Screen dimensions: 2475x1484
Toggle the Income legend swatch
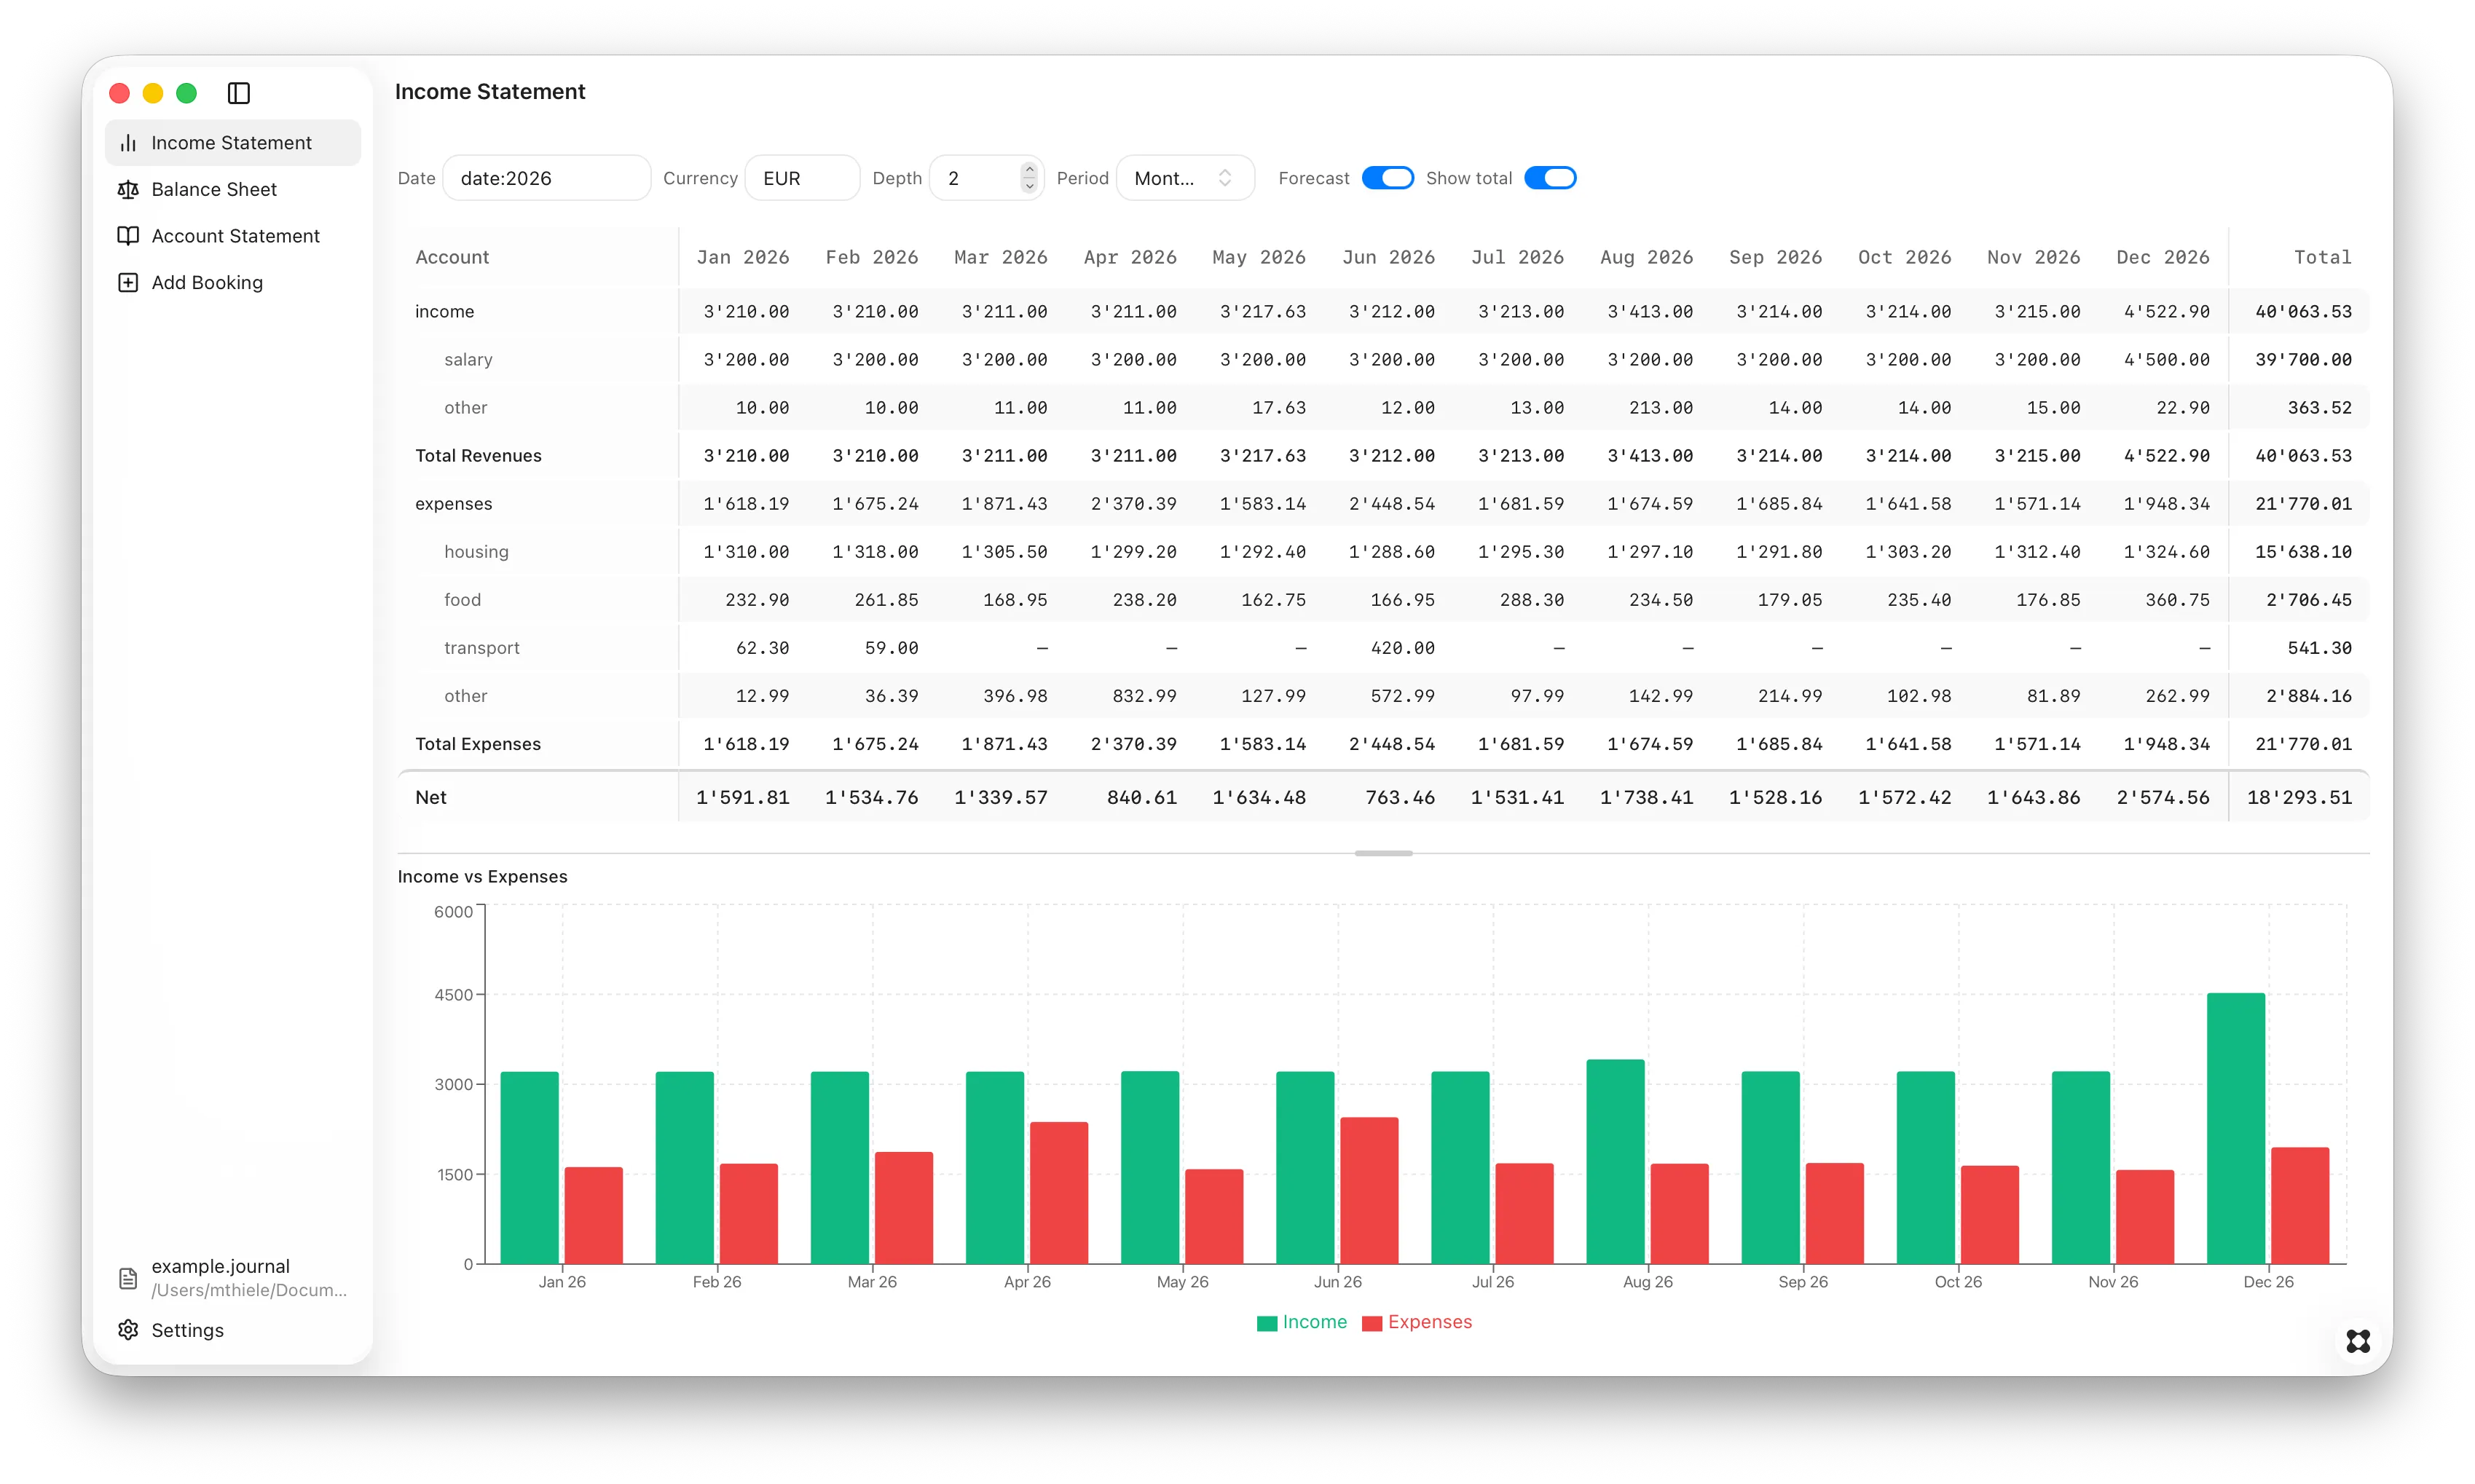pos(1266,1323)
